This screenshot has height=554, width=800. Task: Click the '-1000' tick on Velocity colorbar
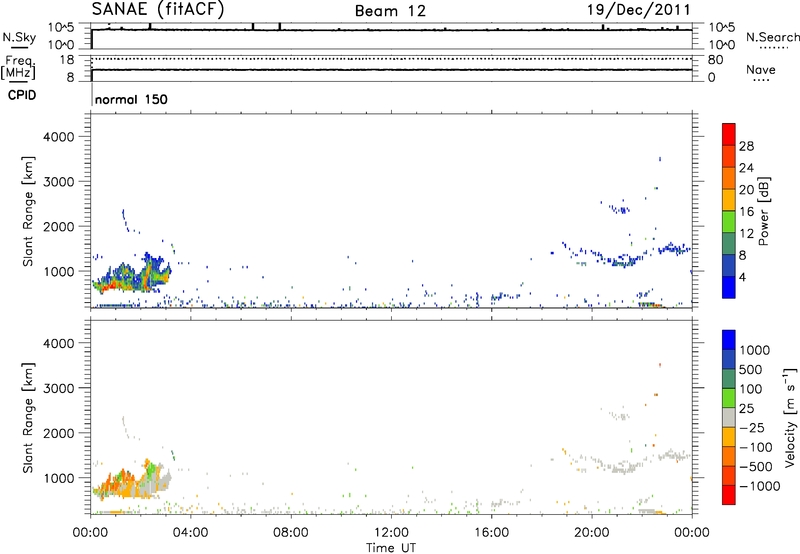(x=759, y=486)
